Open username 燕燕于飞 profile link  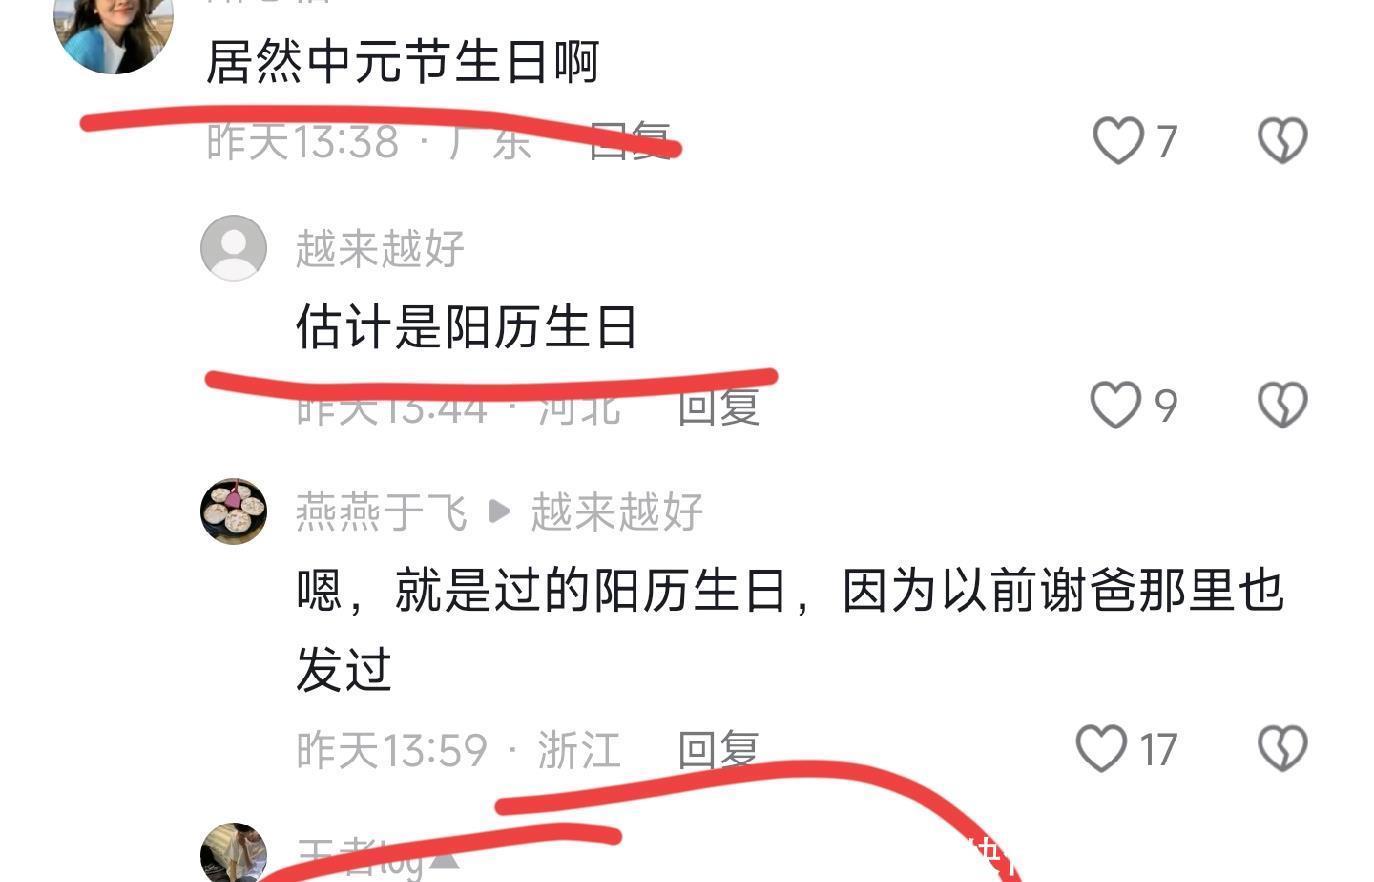[x=382, y=512]
